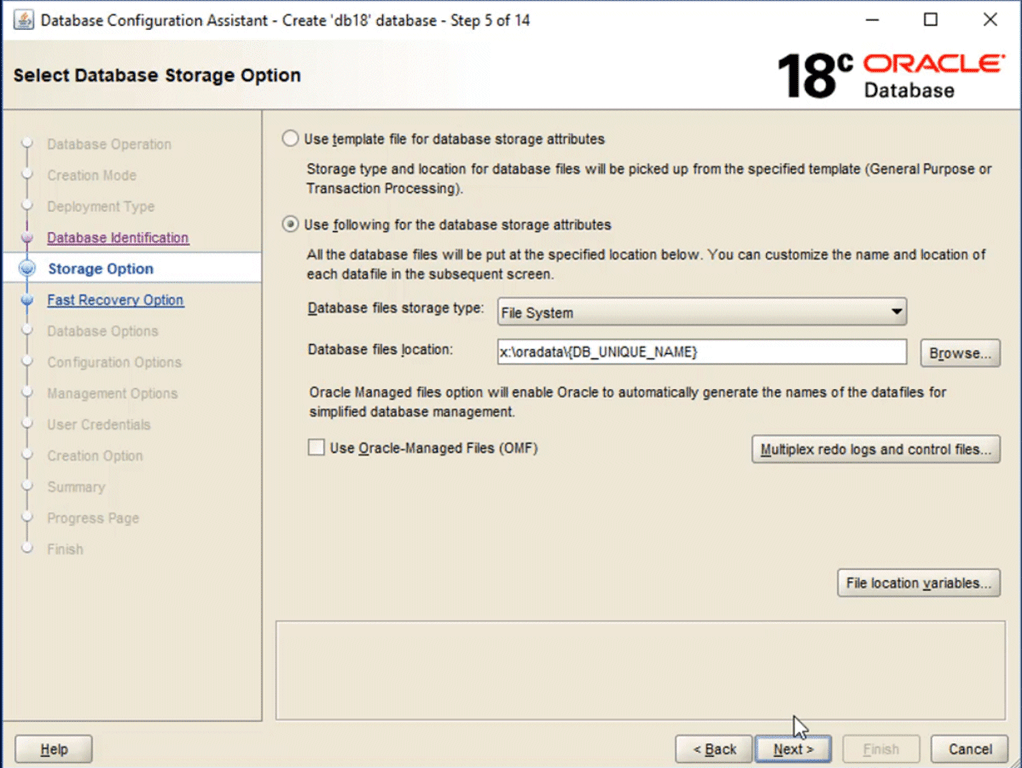
Task: Click the Database Configuration Assistant title icon
Action: pos(23,20)
